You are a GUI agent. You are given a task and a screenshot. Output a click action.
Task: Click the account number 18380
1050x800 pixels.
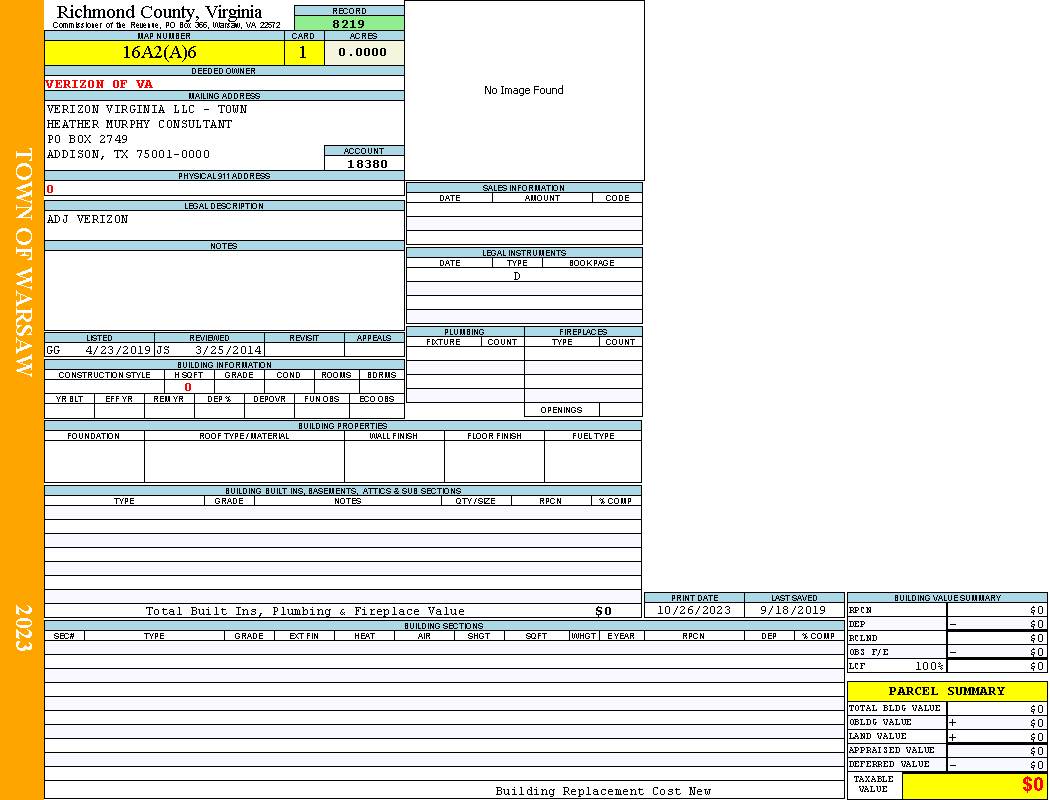366,164
